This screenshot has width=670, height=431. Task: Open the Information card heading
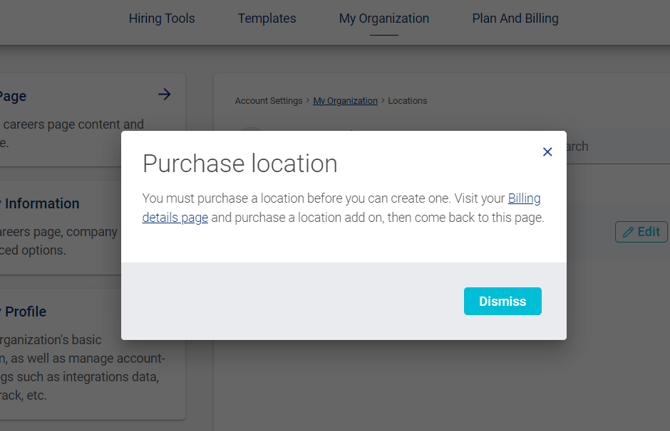point(40,204)
